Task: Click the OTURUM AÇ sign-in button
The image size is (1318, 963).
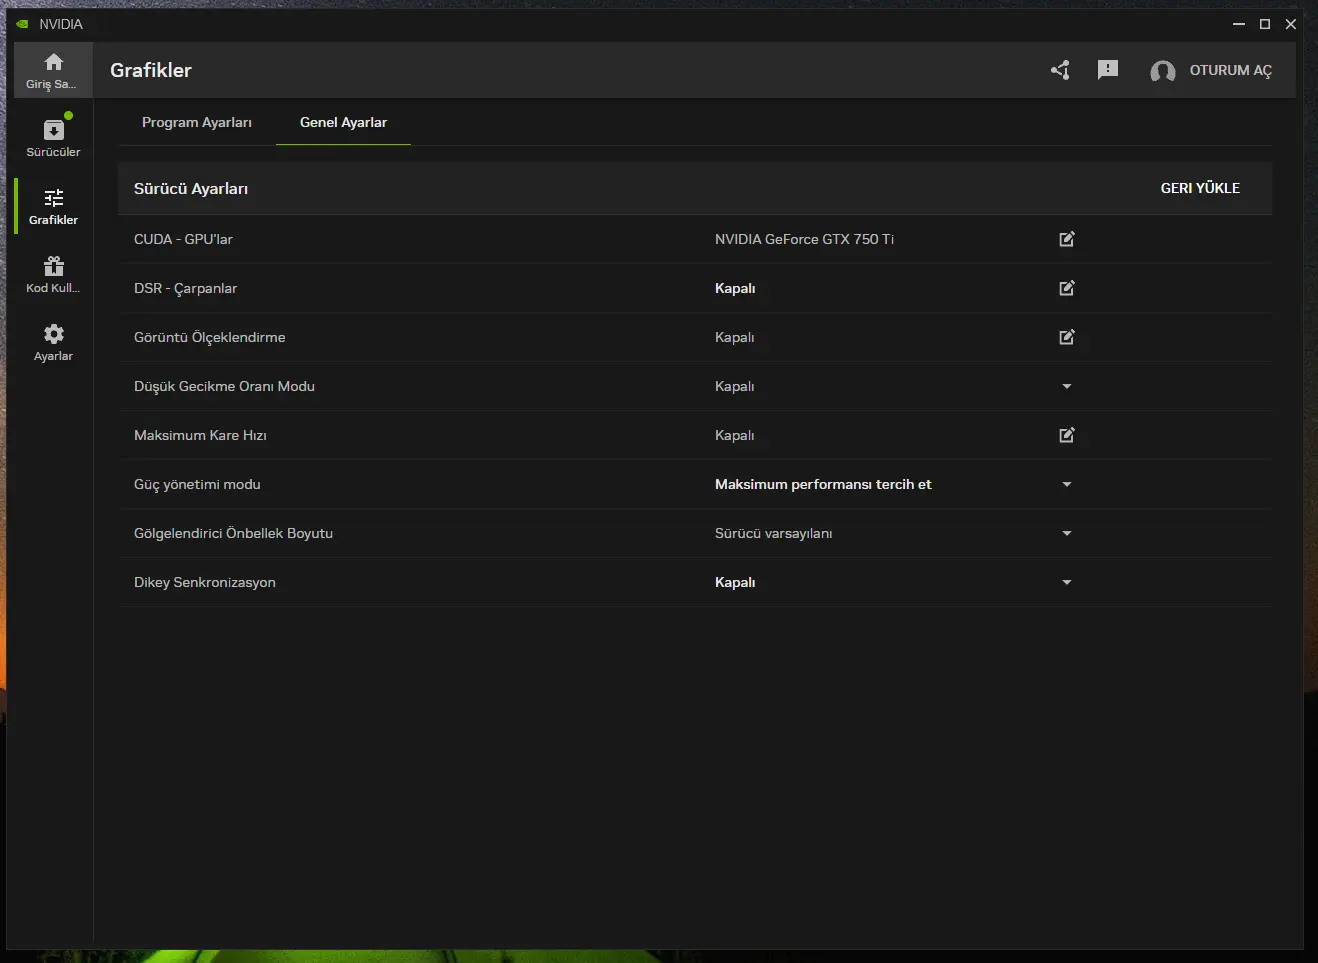Action: (x=1231, y=70)
